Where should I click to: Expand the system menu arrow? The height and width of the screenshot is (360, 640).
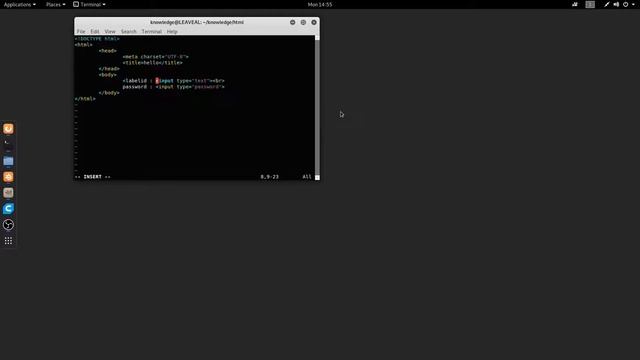click(x=633, y=4)
